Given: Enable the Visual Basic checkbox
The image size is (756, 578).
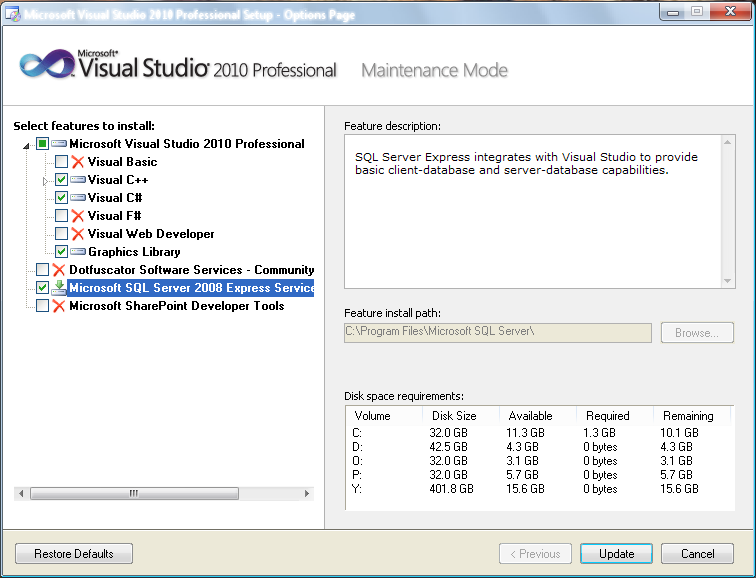Looking at the screenshot, I should click(61, 161).
